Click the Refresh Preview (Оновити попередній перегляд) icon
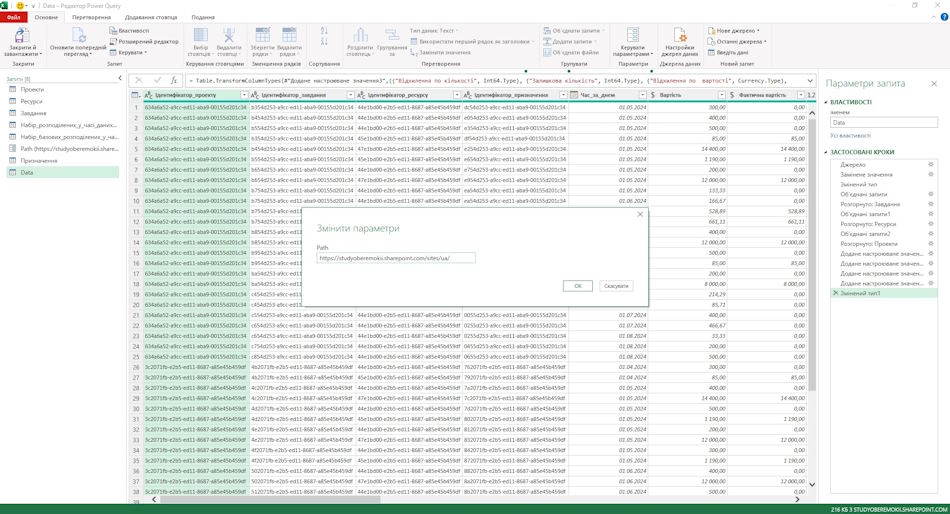 pos(78,35)
